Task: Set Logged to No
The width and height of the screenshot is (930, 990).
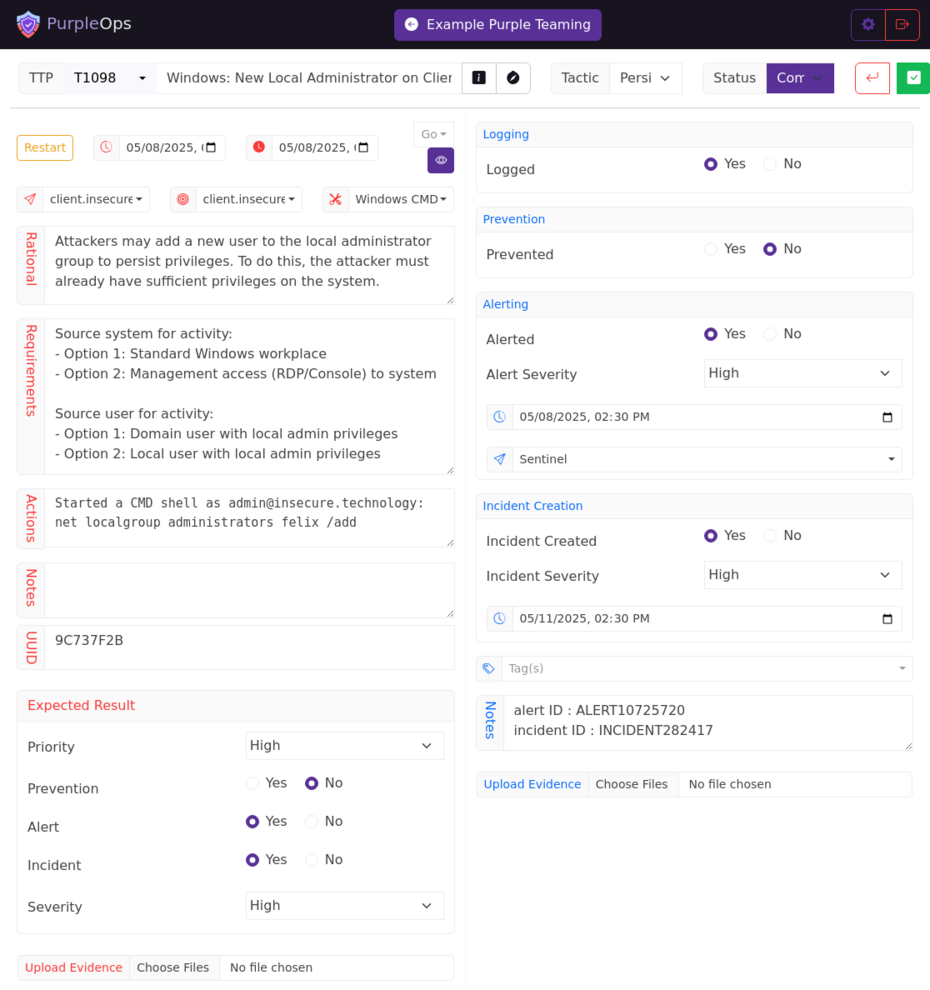Action: click(770, 164)
